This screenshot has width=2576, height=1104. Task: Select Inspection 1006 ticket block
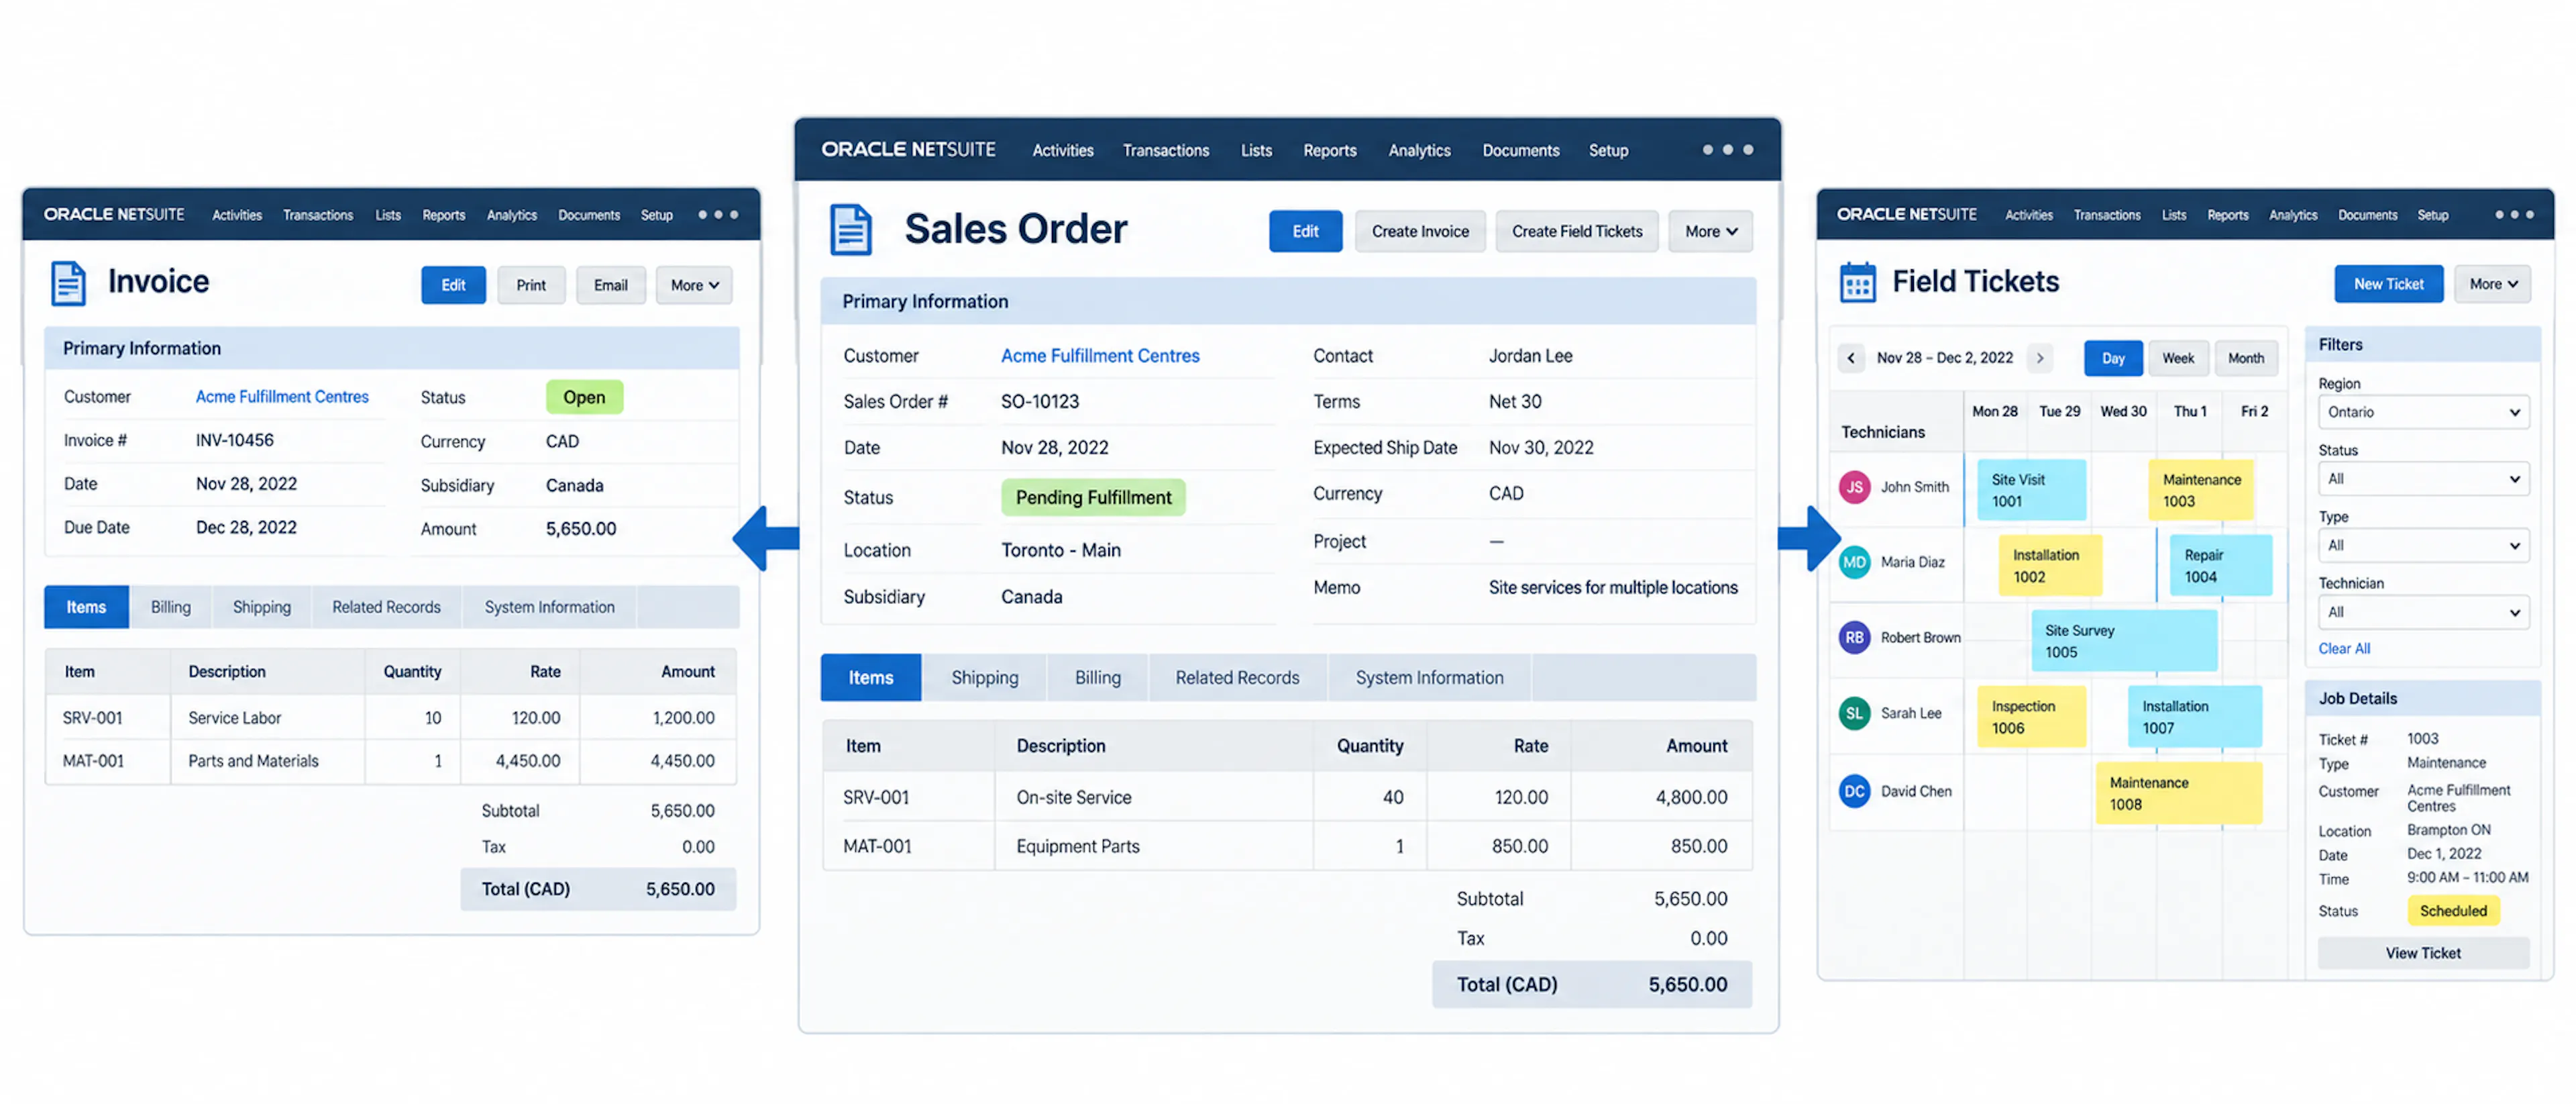(x=2031, y=716)
